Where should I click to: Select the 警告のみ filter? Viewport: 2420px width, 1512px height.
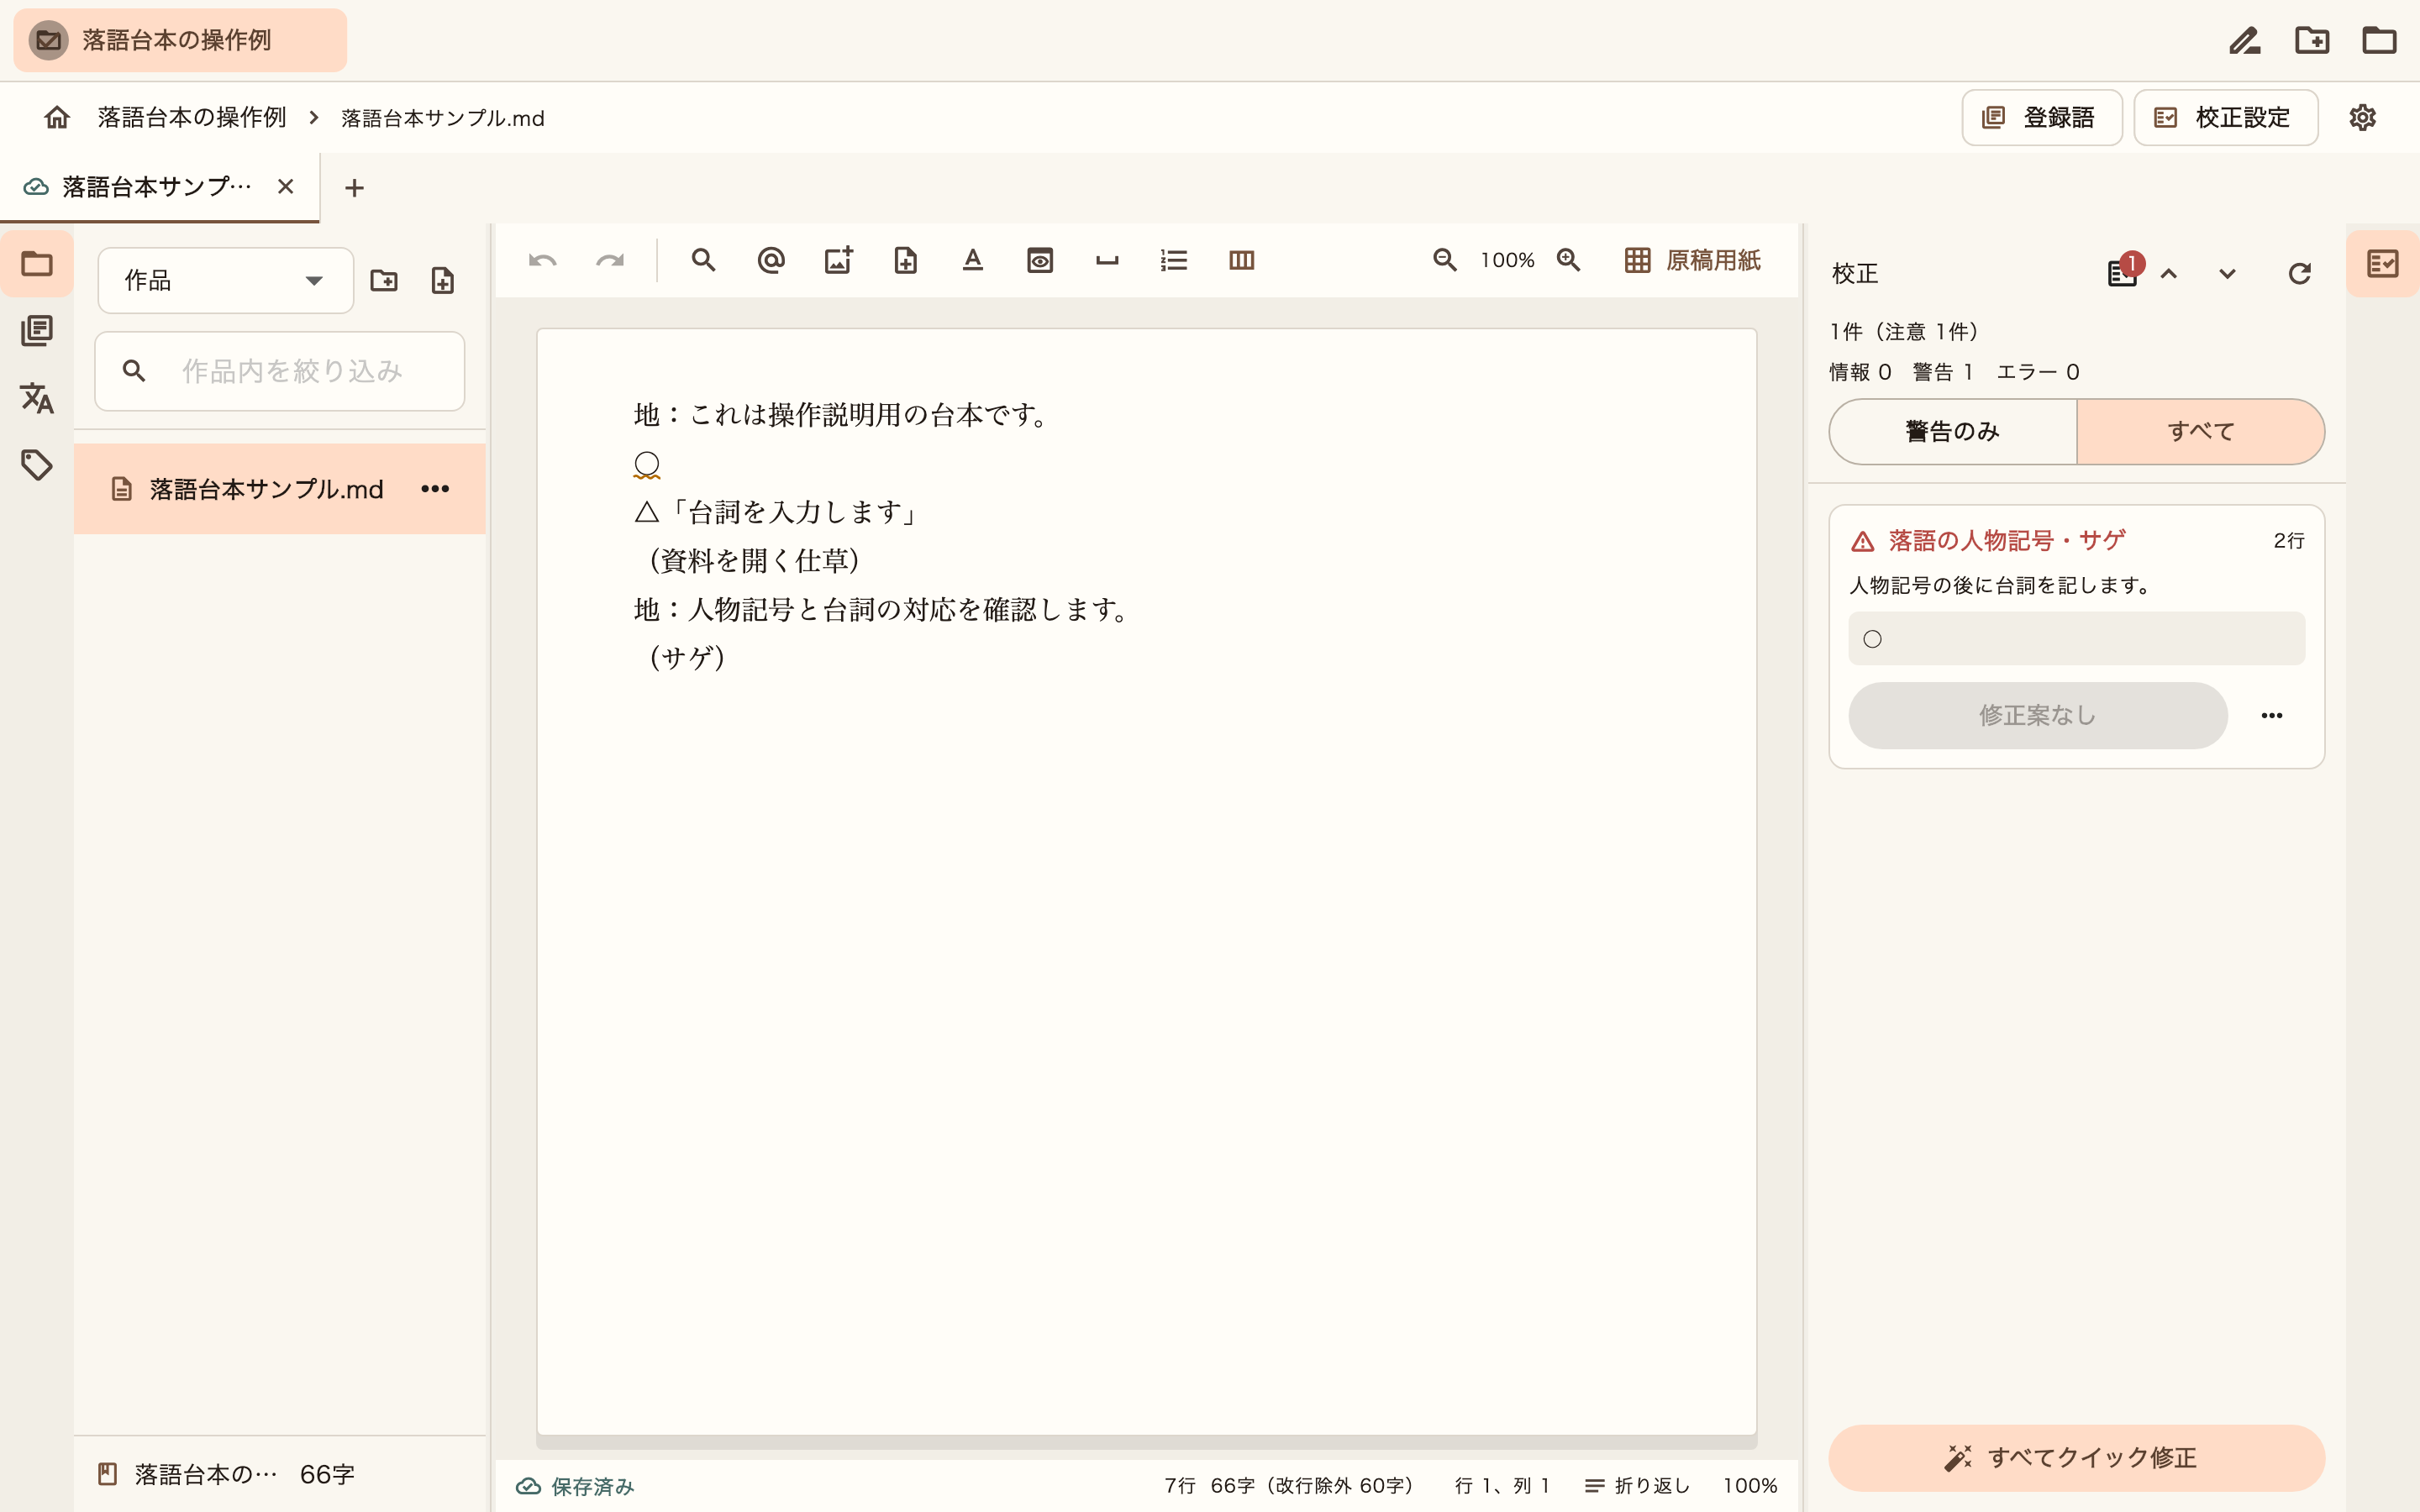click(1952, 432)
